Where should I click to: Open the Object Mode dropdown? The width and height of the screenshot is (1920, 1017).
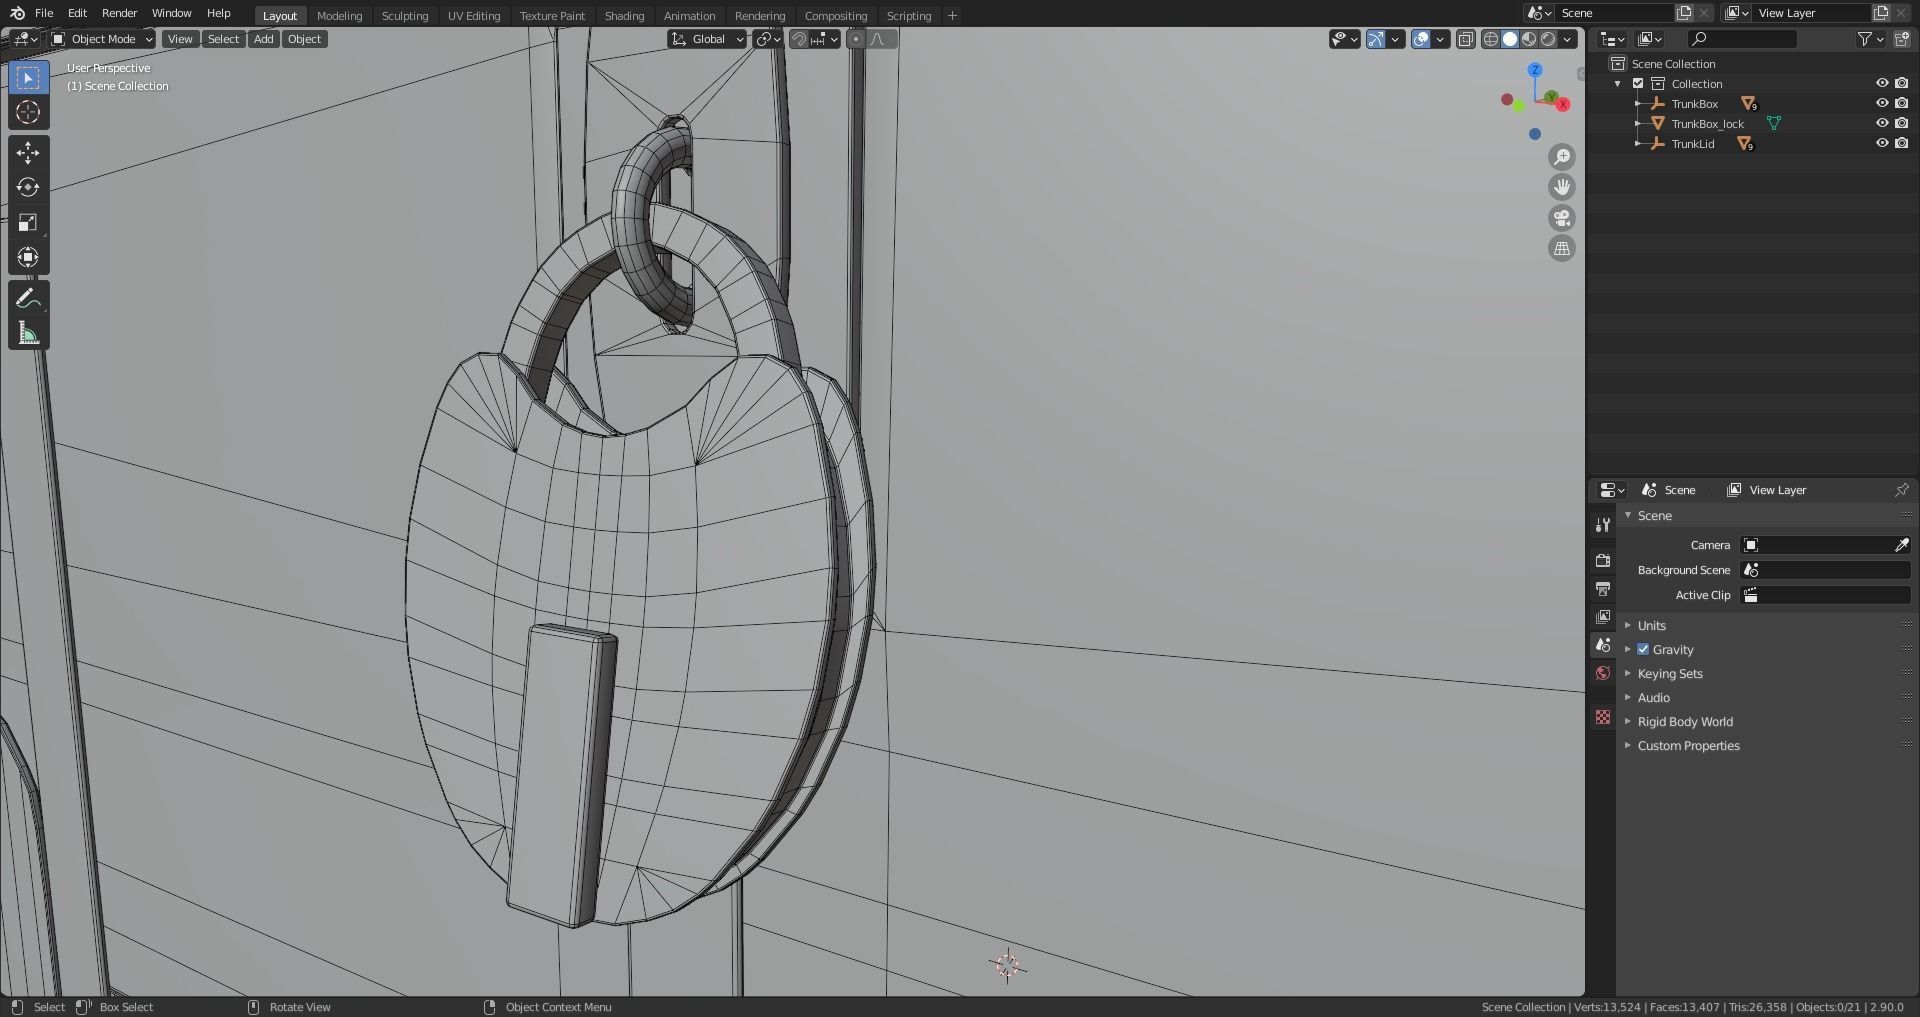[x=102, y=39]
